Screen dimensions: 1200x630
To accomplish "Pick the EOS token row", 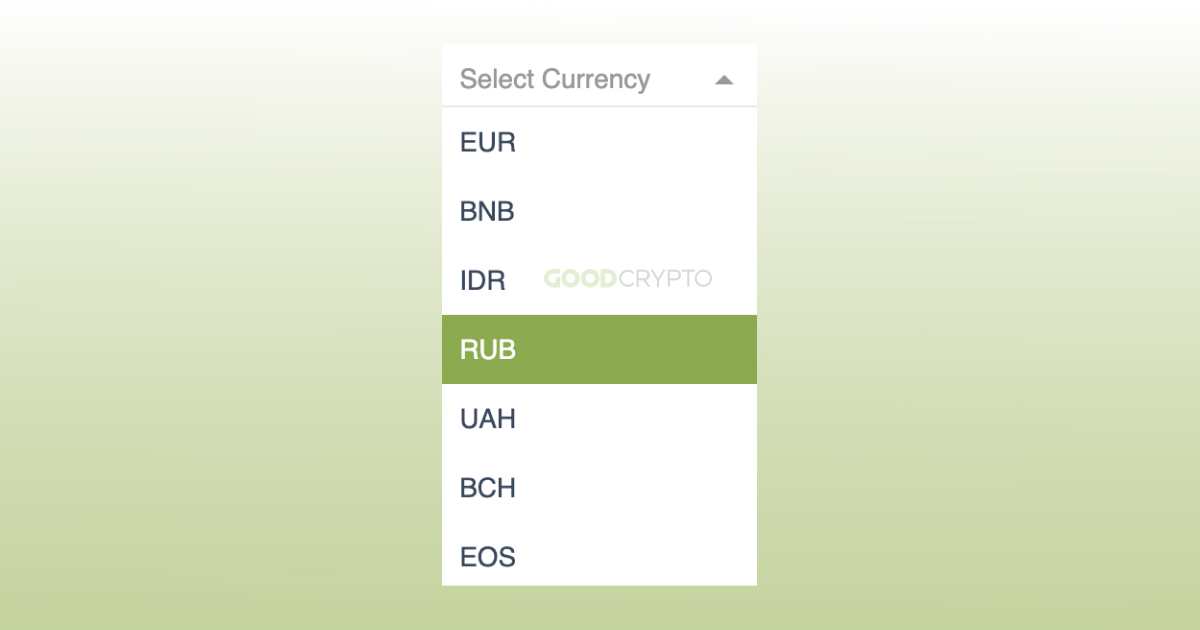I will click(598, 557).
